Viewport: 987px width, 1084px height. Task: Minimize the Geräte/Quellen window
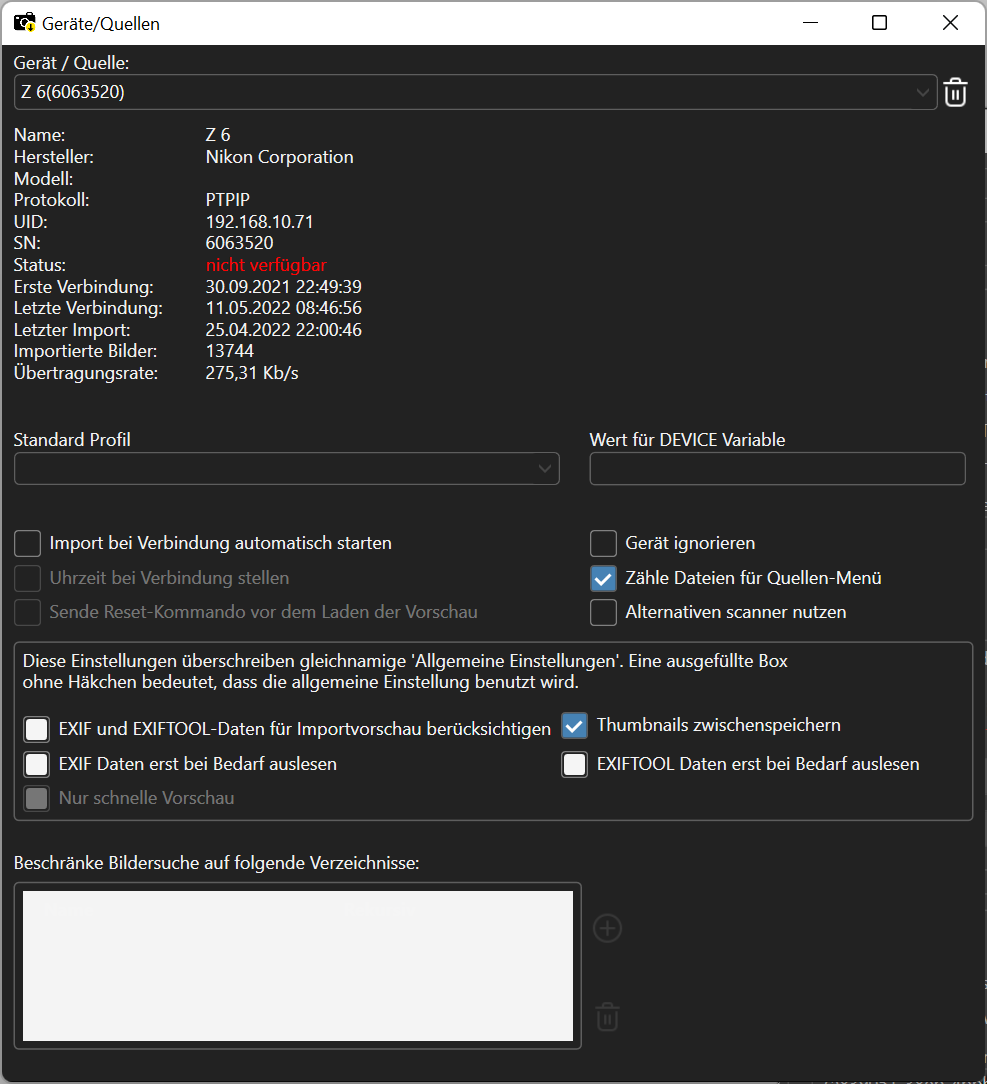(x=811, y=23)
